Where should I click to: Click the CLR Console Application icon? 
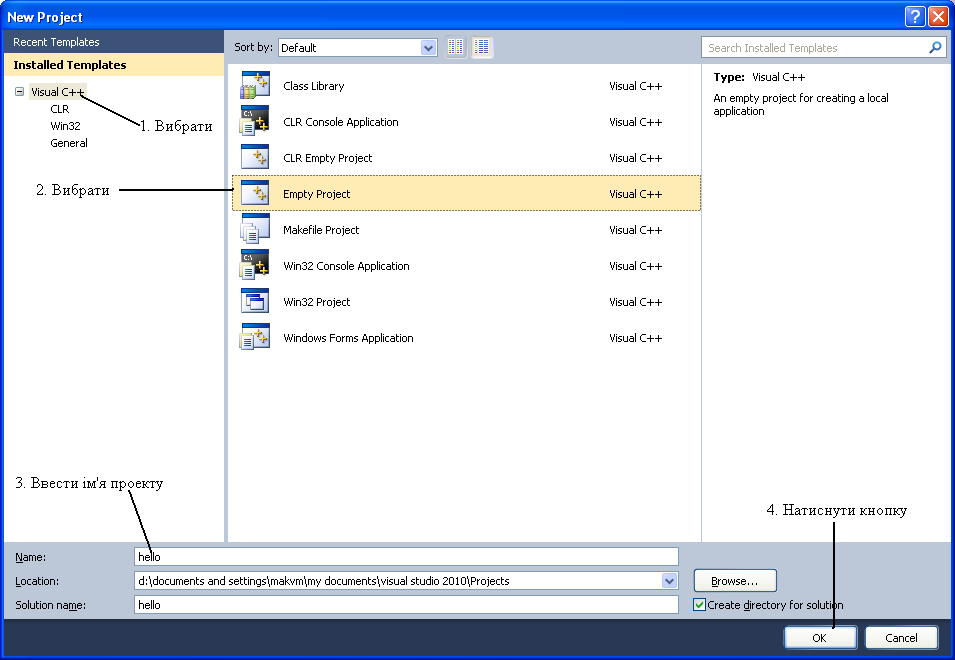tap(255, 121)
